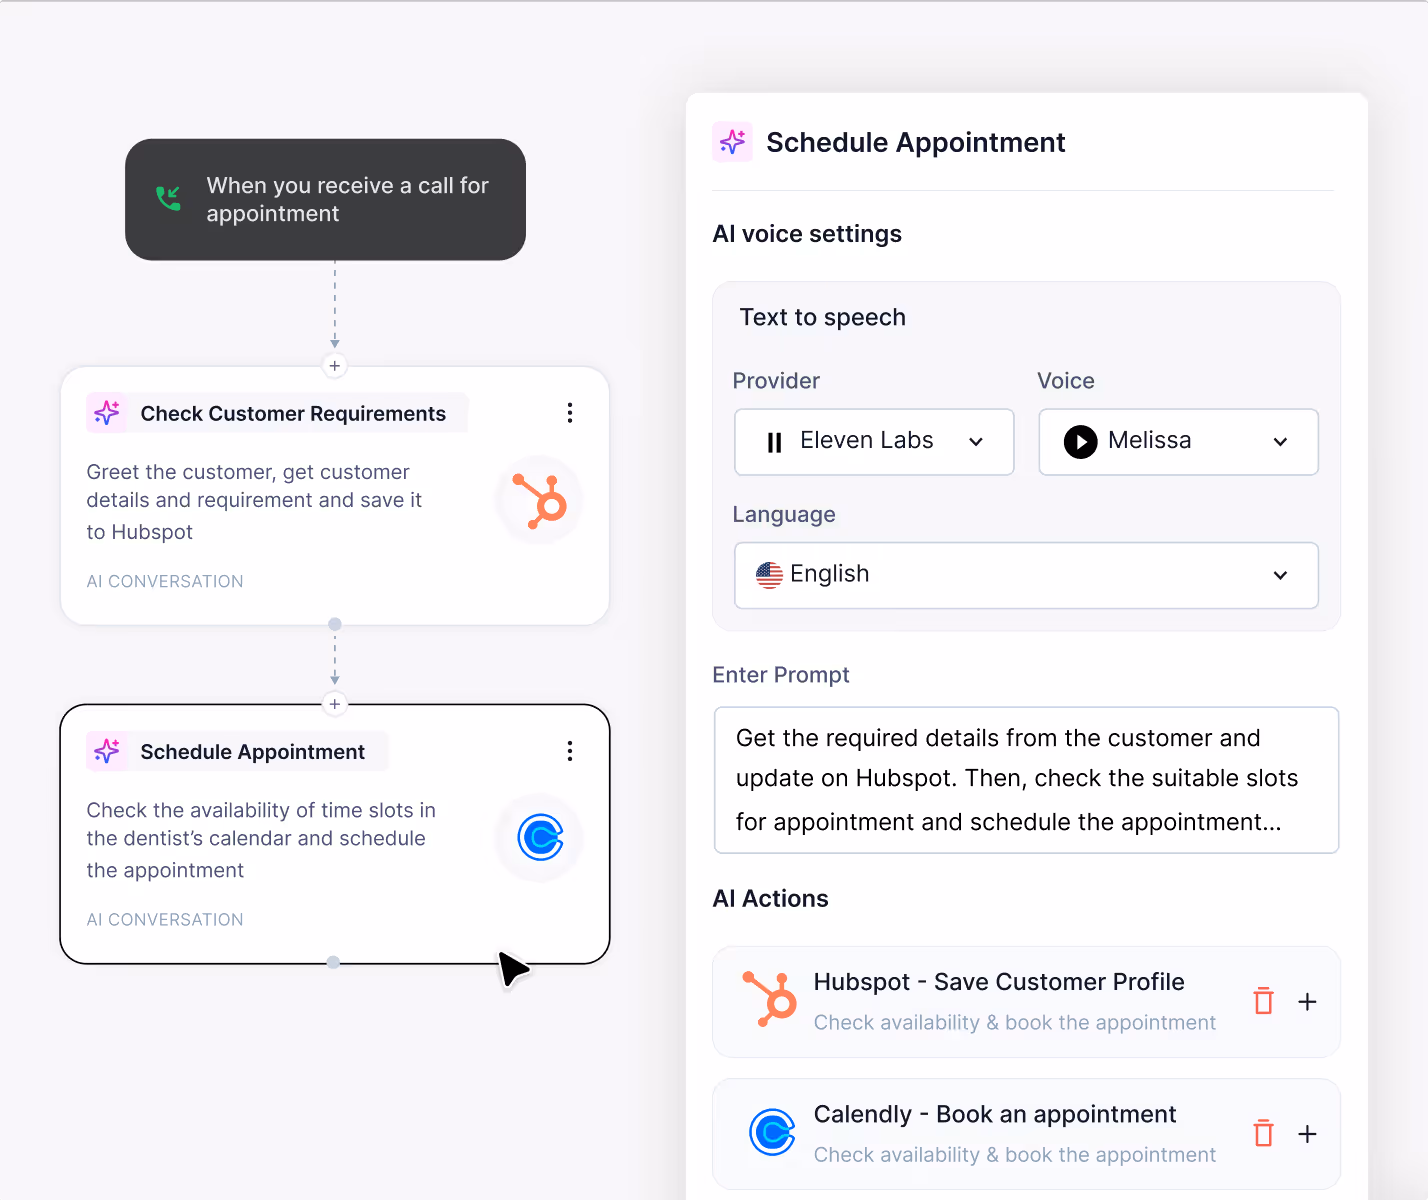Screen dimensions: 1428x1200
Task: Click Hubspot logo in Check Customer Requirements card
Action: [539, 500]
